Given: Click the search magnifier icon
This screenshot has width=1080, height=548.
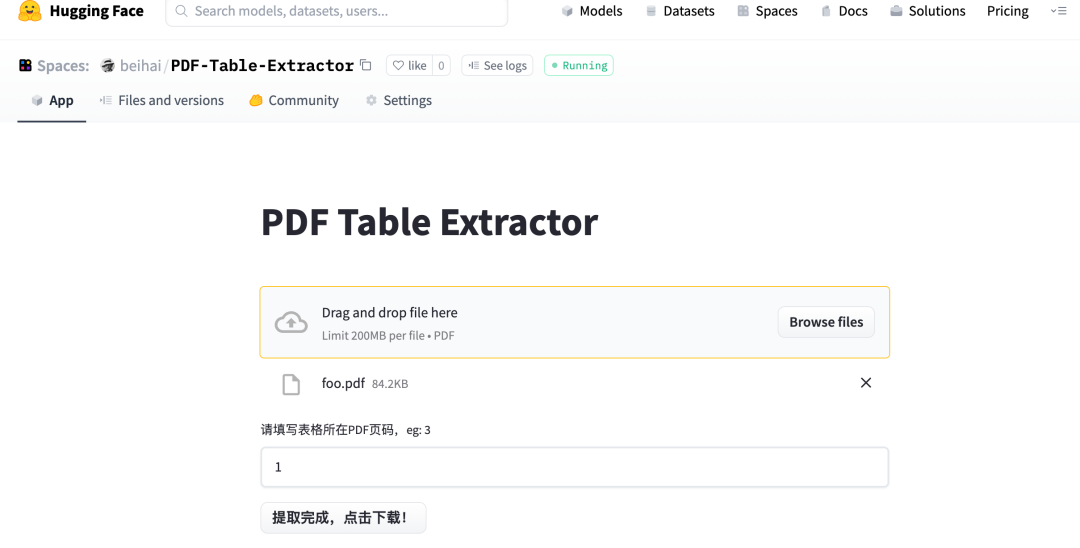Looking at the screenshot, I should pyautogui.click(x=181, y=11).
